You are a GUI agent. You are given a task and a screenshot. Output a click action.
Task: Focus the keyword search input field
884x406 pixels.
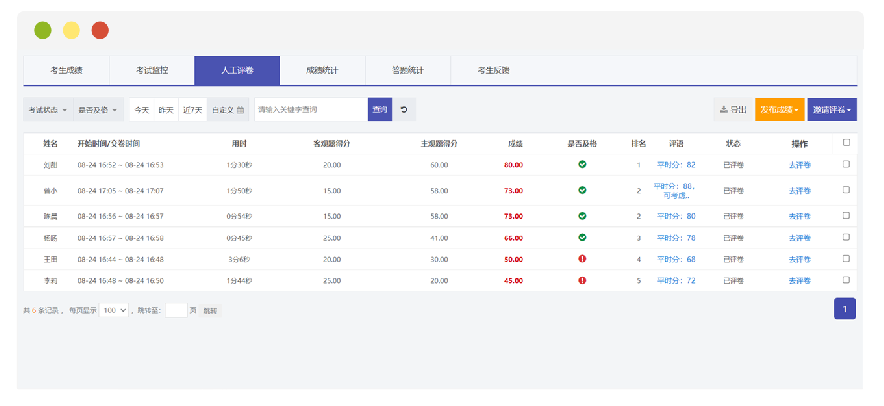point(310,109)
